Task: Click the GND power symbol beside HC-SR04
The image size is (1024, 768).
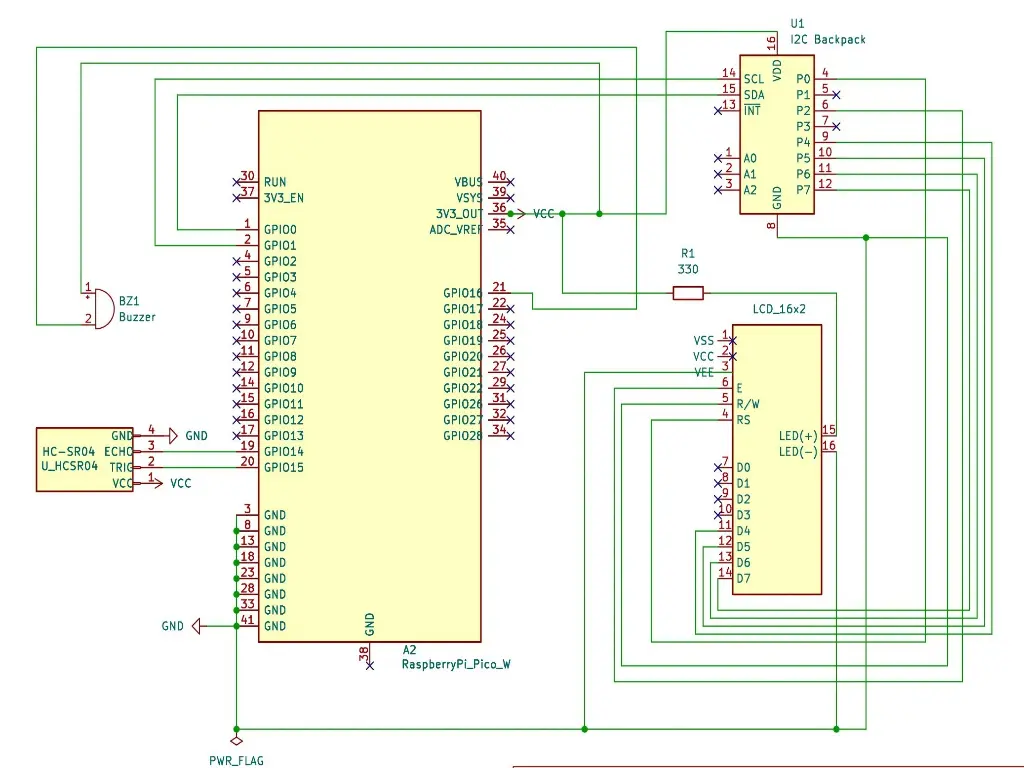Action: click(172, 436)
